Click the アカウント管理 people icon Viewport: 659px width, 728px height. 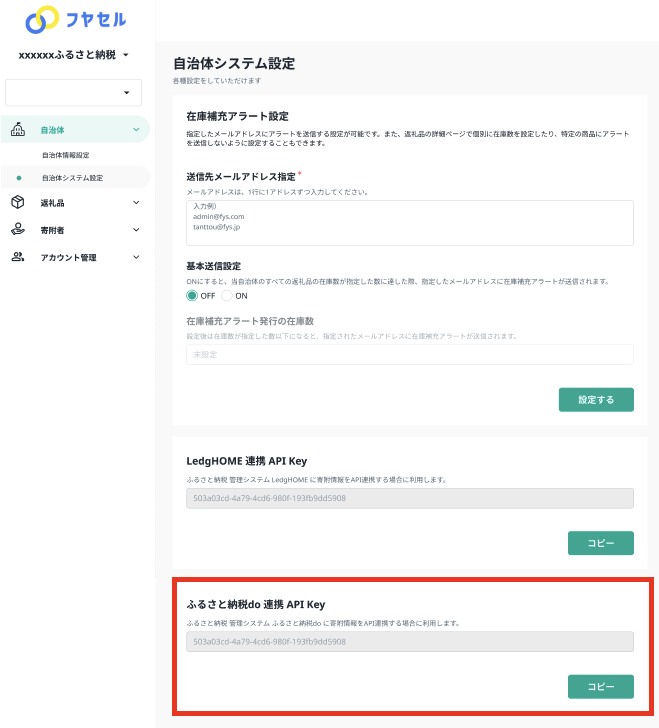(18, 257)
